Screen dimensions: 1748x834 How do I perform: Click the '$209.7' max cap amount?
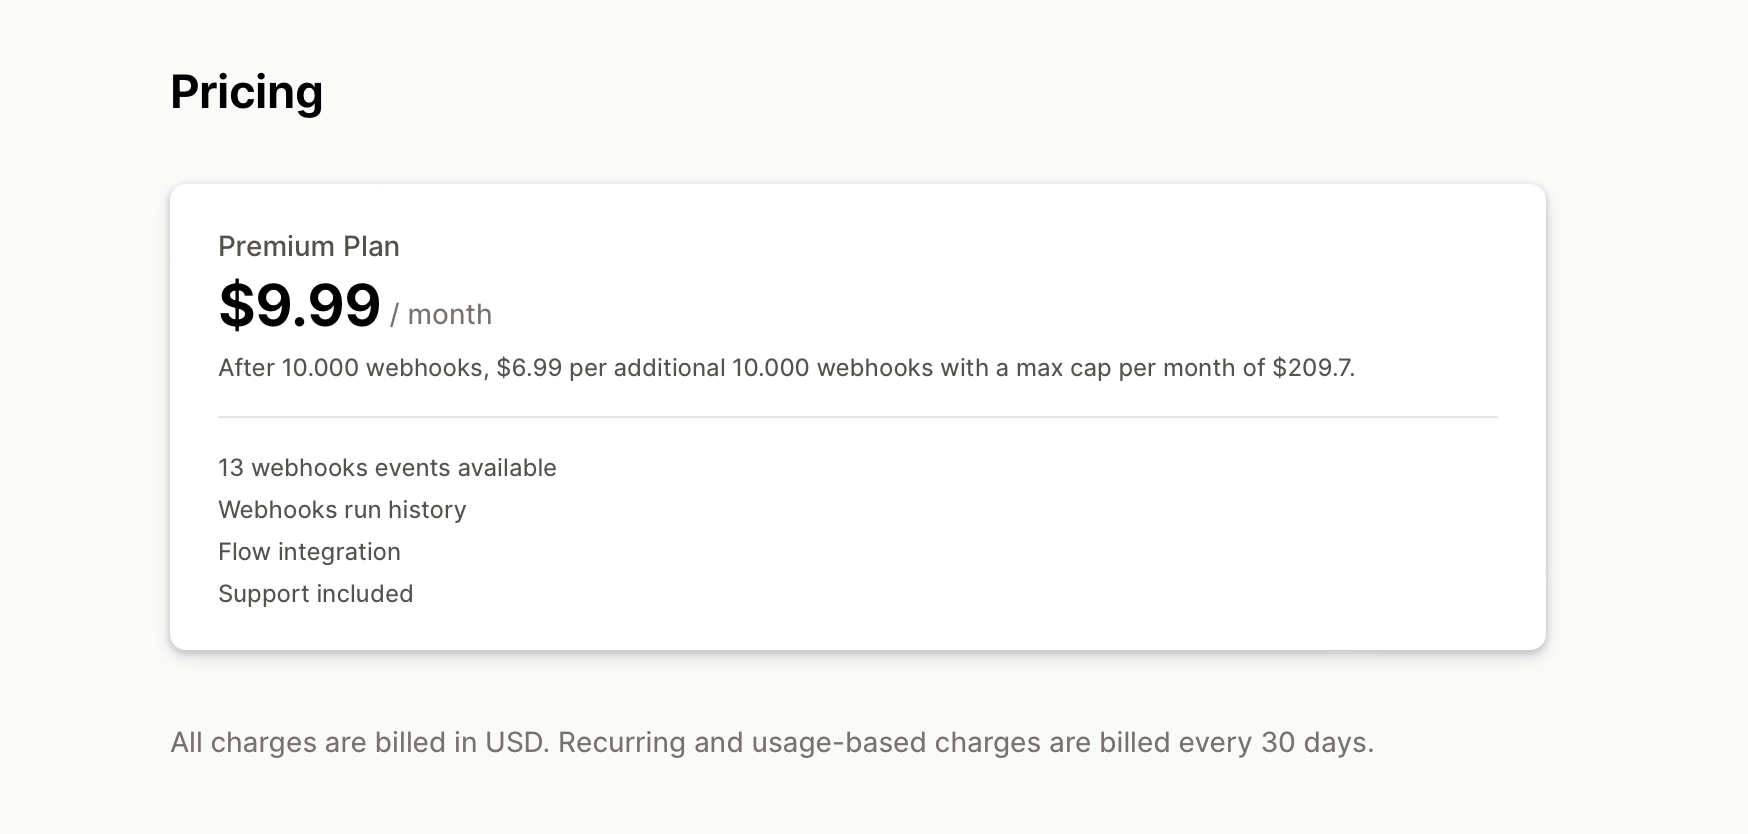pos(1311,368)
